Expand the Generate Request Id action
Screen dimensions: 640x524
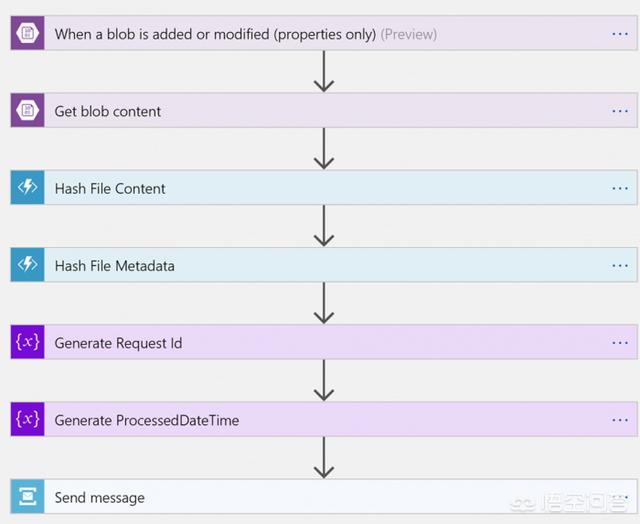[118, 343]
